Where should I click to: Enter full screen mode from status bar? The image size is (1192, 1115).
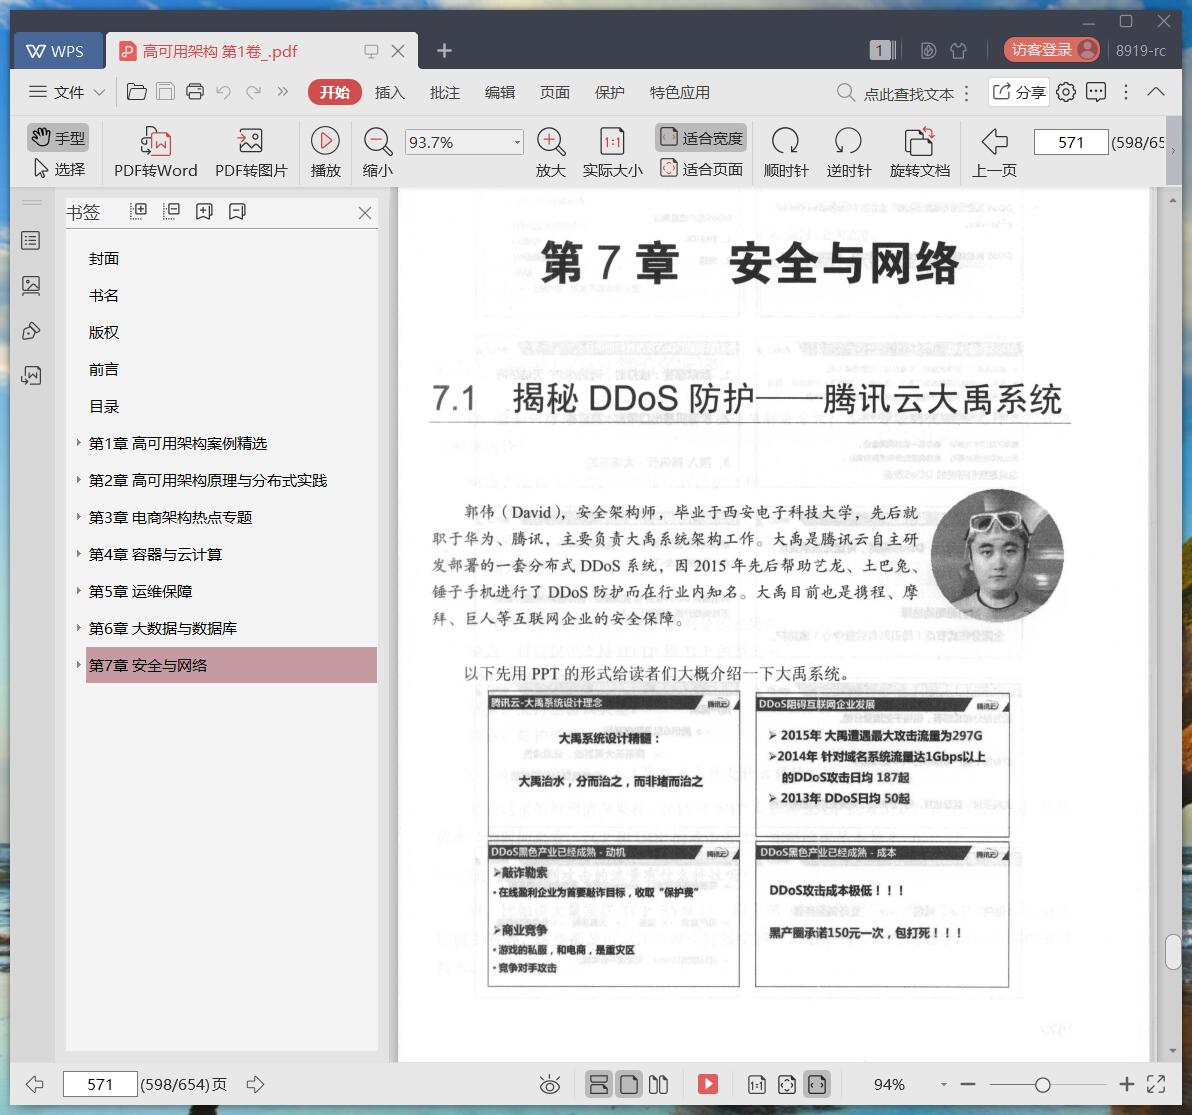coord(1156,1084)
